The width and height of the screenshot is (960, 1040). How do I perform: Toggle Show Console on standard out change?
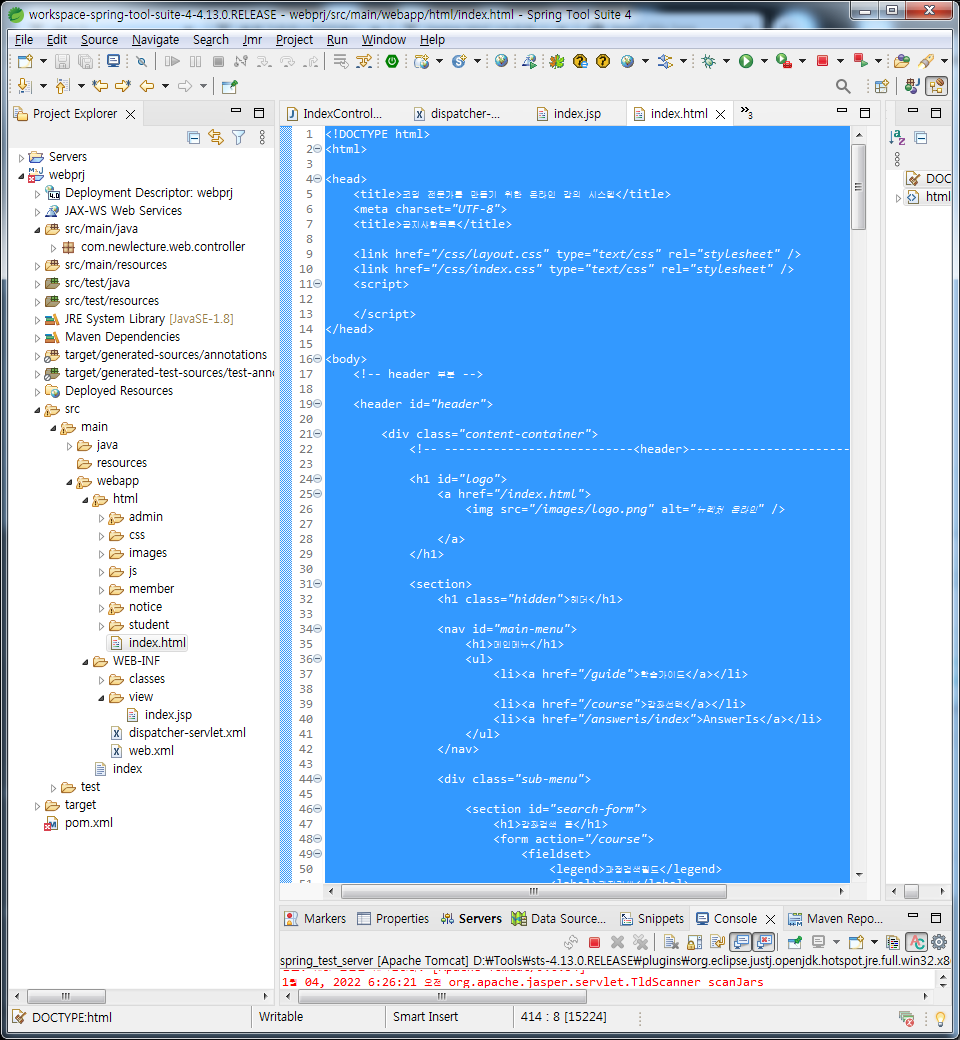(740, 942)
